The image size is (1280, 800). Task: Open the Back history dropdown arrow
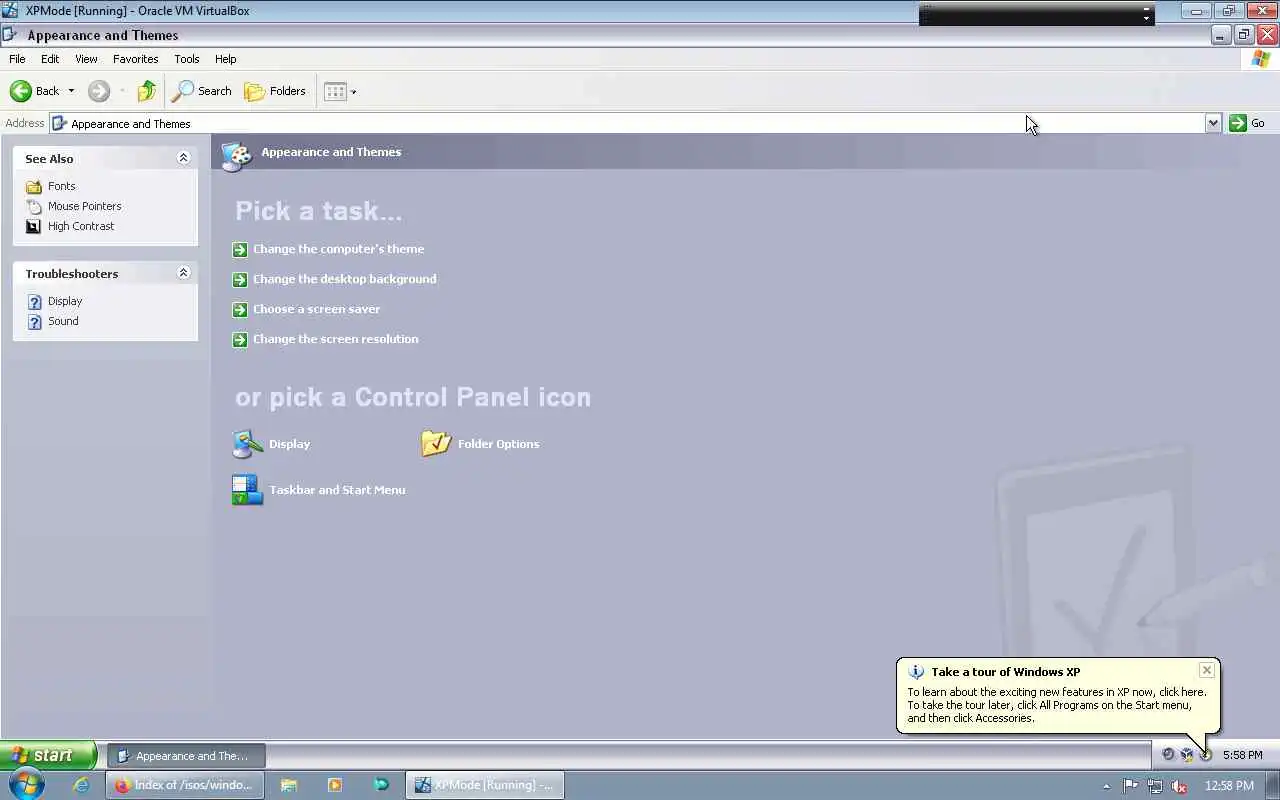coord(71,91)
